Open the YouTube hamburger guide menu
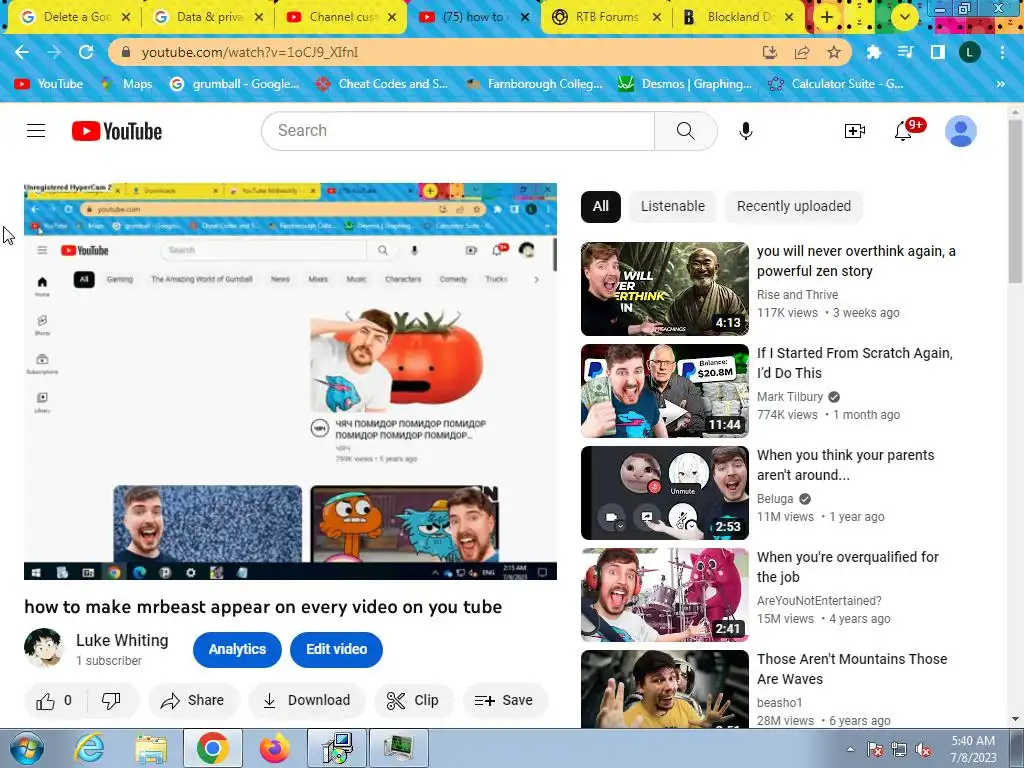 (x=36, y=131)
